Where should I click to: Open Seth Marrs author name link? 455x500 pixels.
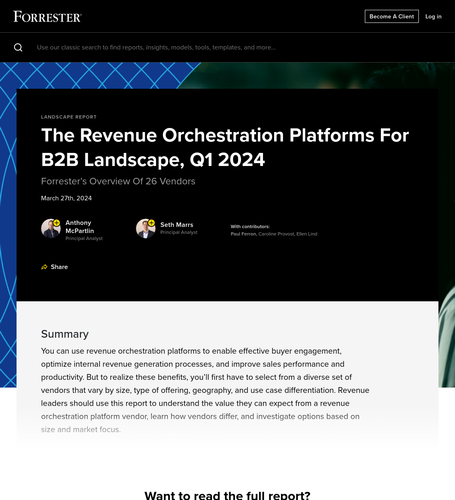(177, 225)
